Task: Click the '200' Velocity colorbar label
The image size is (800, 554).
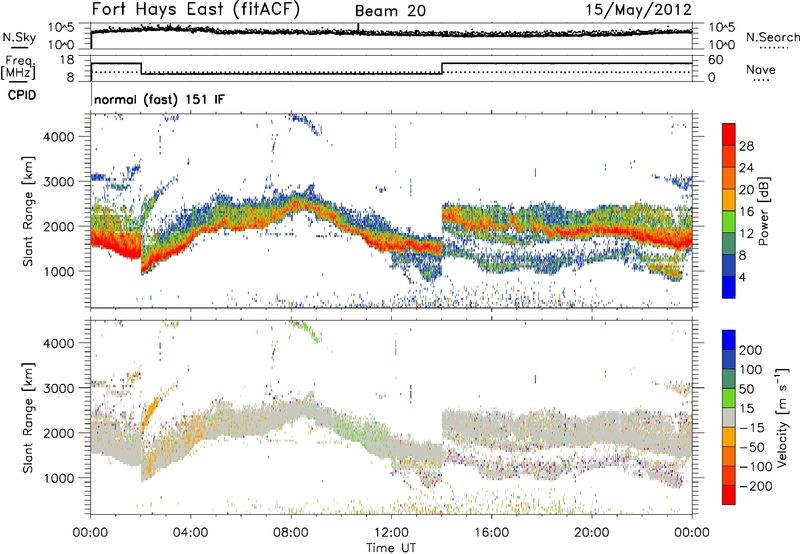Action: coord(751,350)
